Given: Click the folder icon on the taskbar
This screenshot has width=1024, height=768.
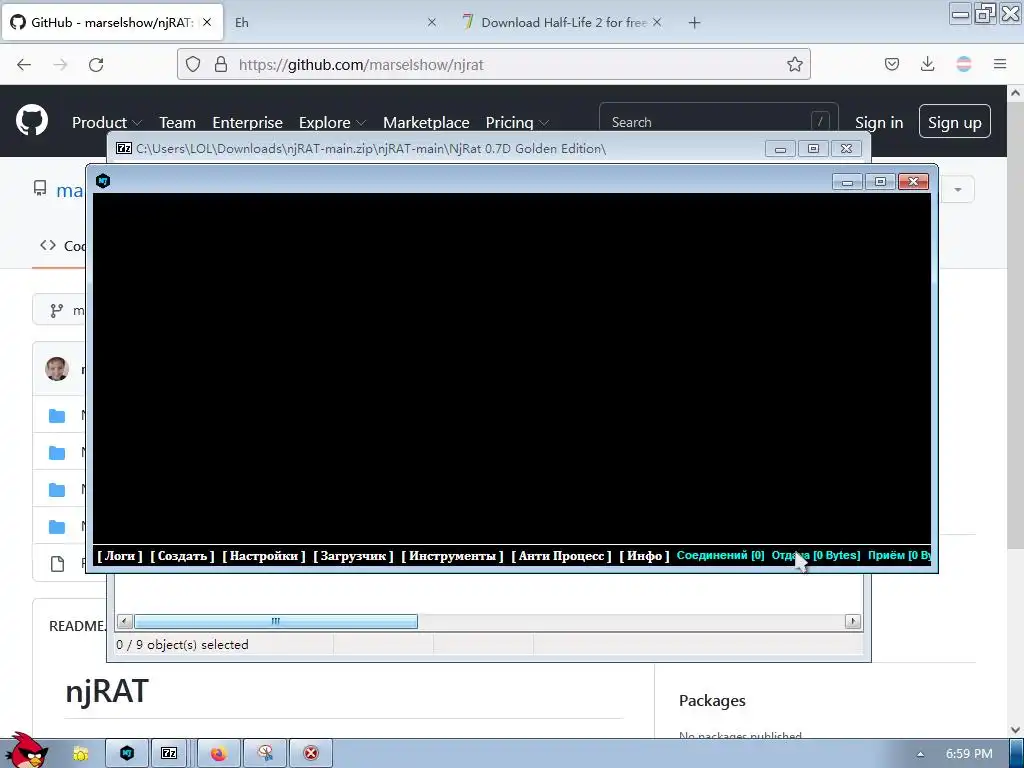Looking at the screenshot, I should click(x=80, y=754).
